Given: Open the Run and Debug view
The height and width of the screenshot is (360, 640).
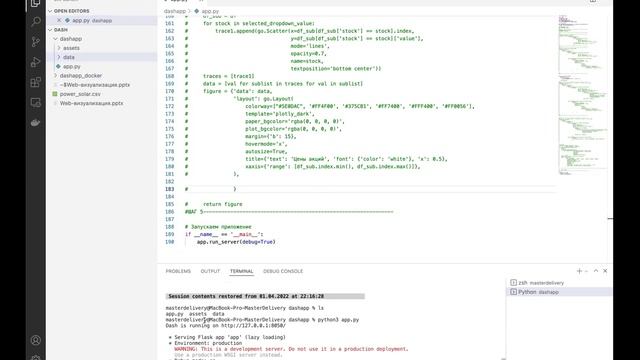Looking at the screenshot, I should (36, 62).
